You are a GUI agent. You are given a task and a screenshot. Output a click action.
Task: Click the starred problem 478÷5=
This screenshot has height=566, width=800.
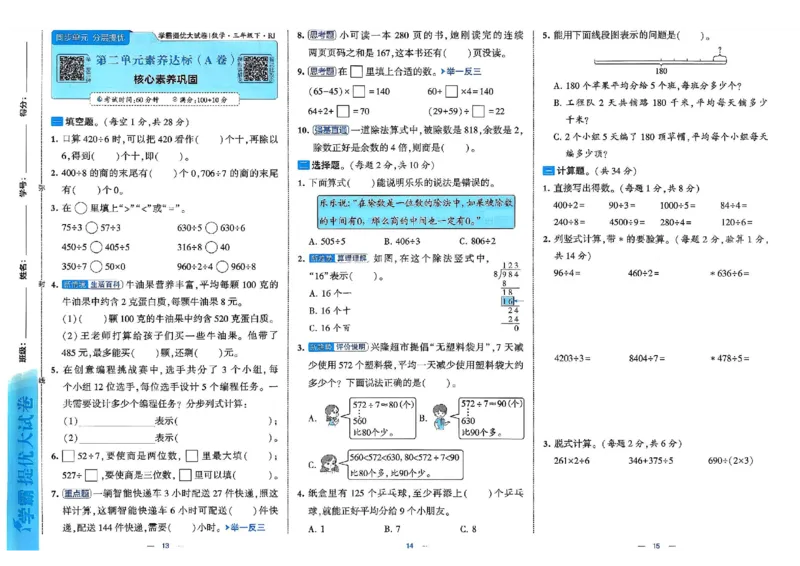coord(730,358)
